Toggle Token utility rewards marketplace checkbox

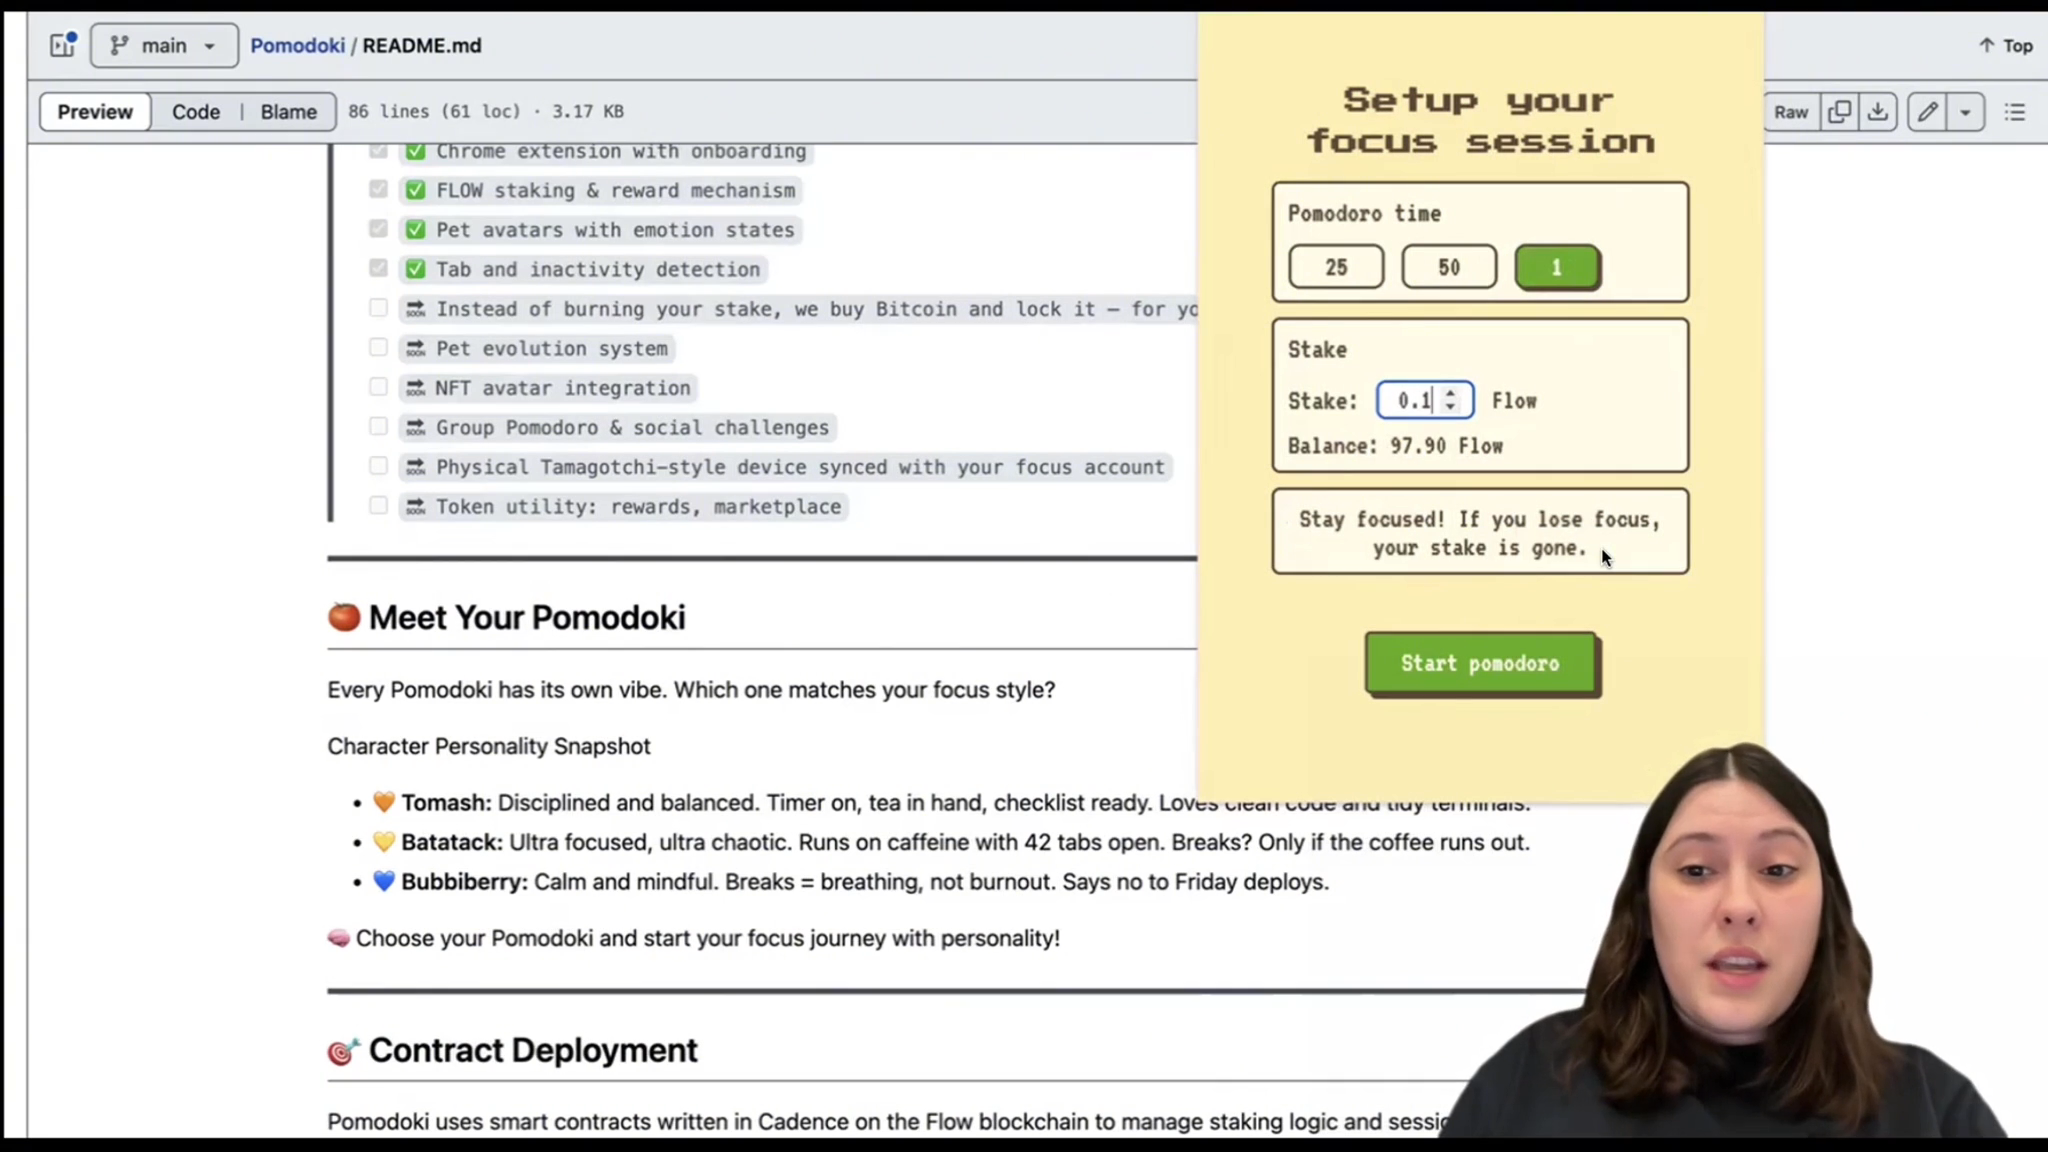378,505
